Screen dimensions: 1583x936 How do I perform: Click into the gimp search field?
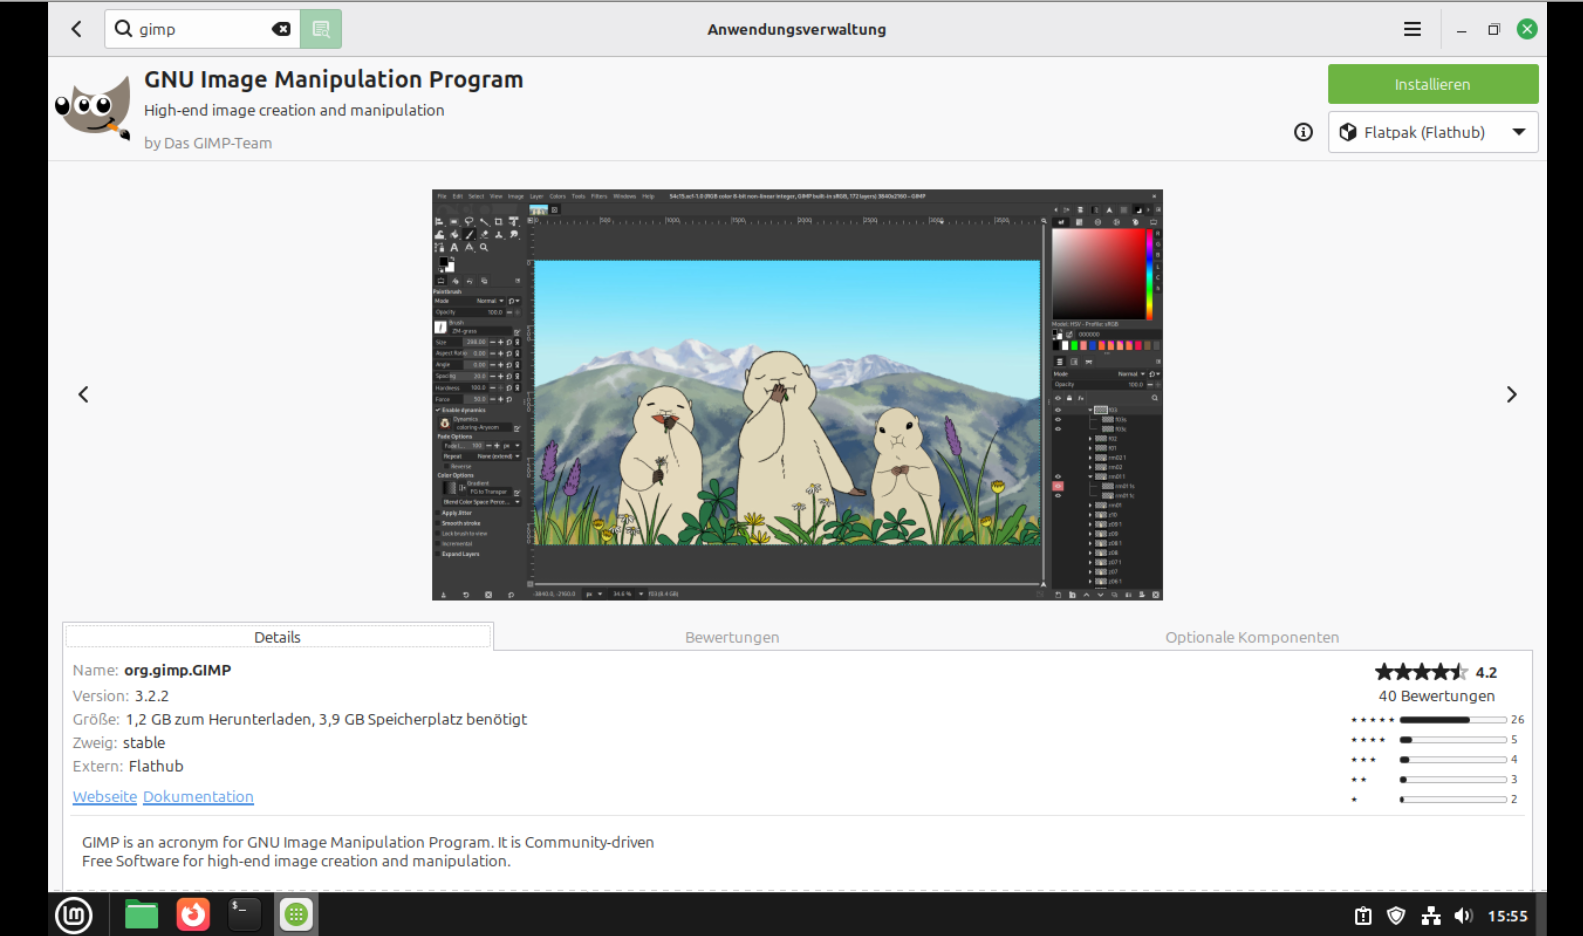[x=200, y=29]
